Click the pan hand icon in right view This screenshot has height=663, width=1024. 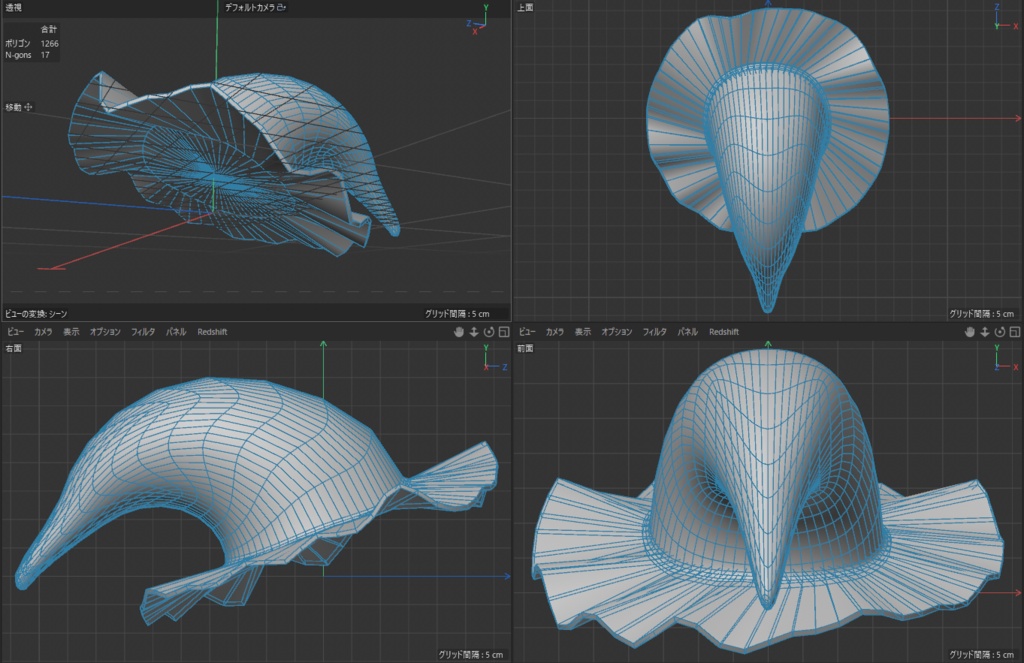[459, 331]
